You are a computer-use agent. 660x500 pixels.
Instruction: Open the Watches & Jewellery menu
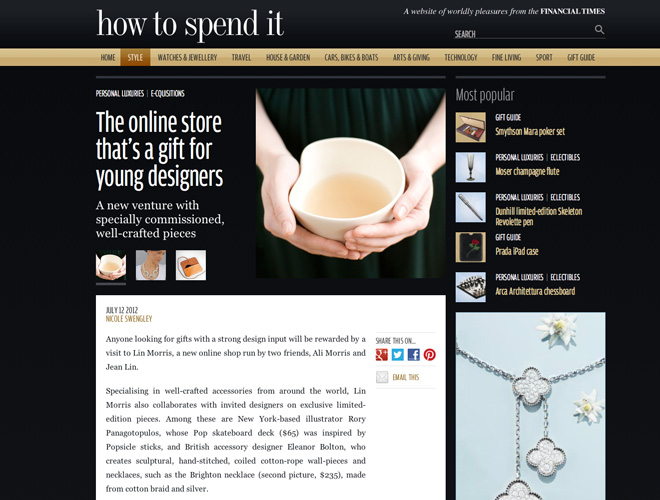(187, 57)
